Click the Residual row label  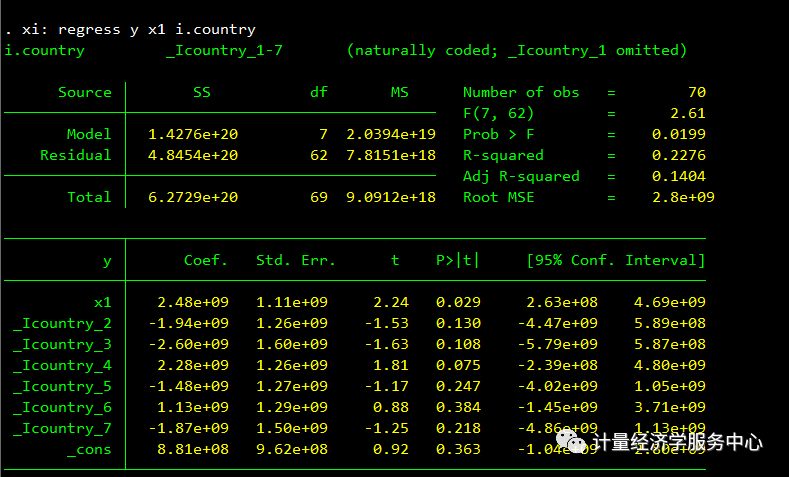[x=76, y=155]
